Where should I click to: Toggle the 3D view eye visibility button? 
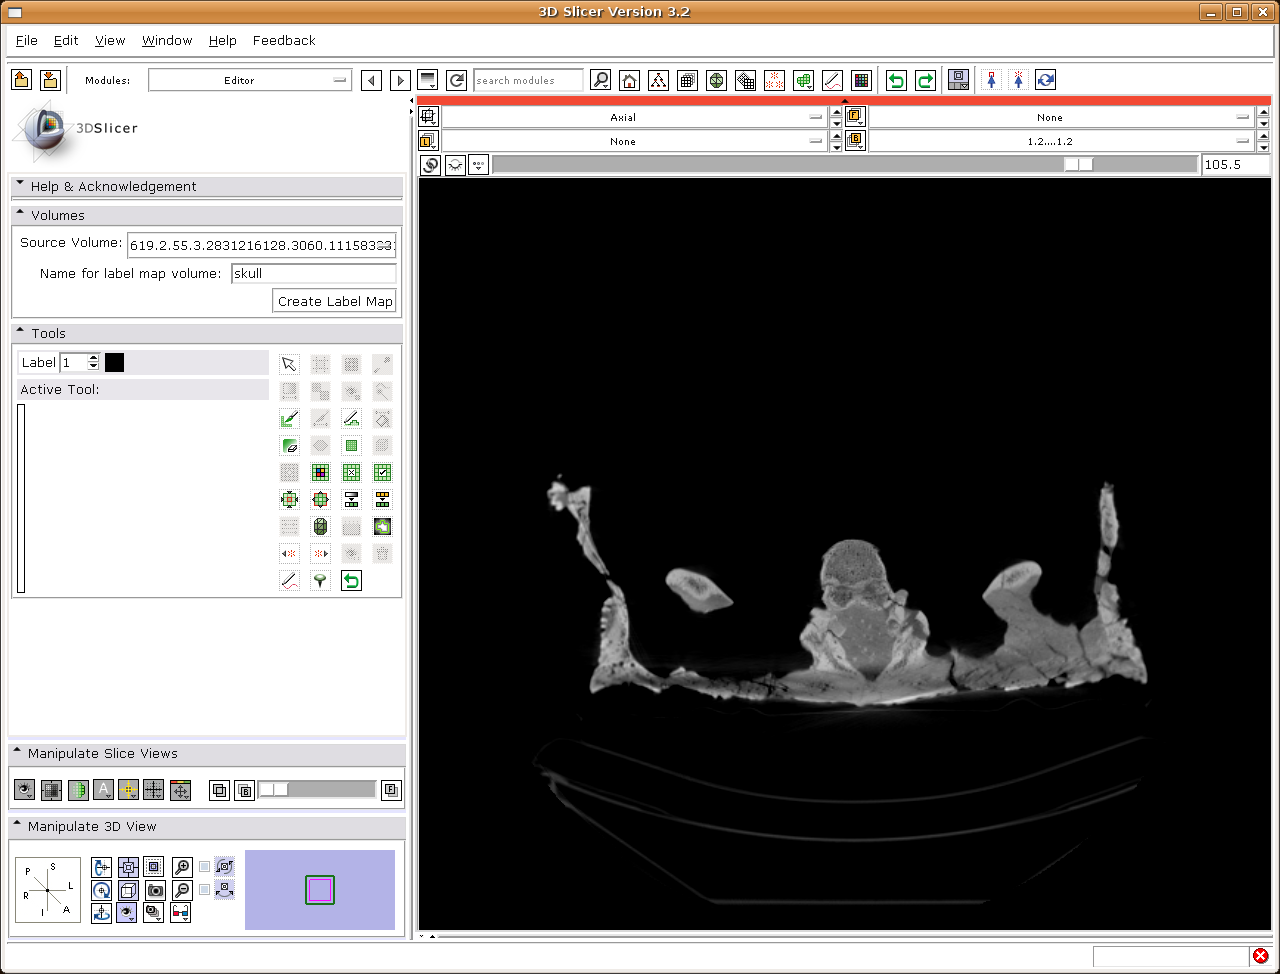[127, 913]
